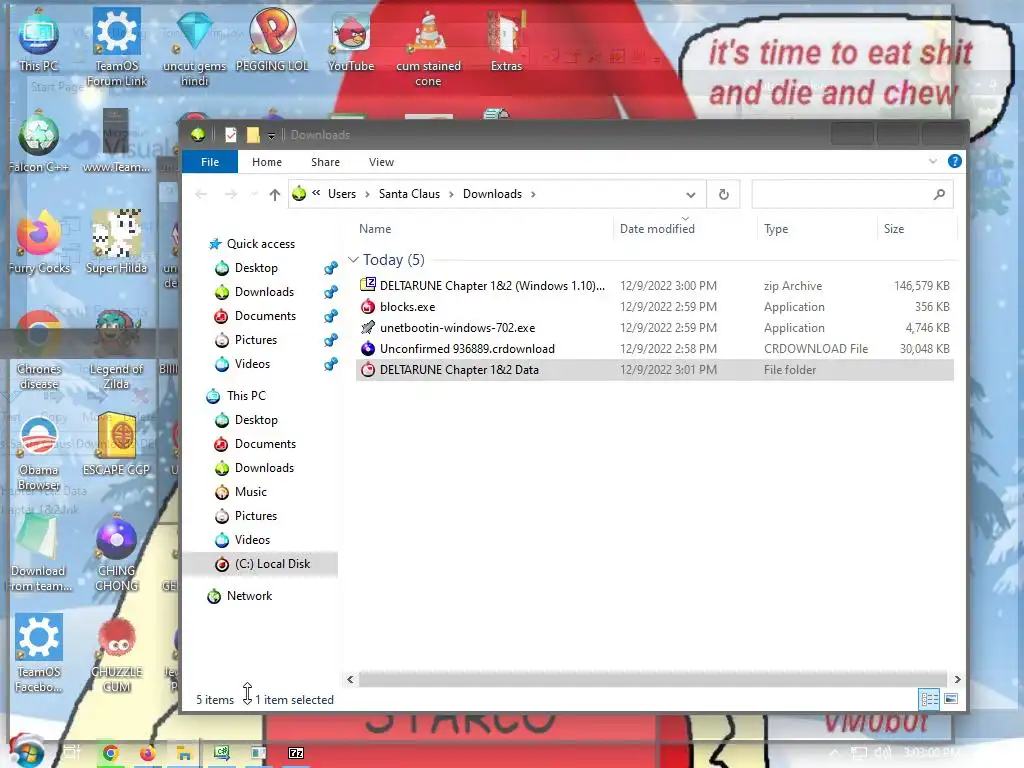The height and width of the screenshot is (768, 1024).
Task: Expand the ribbon using the chevron
Action: [933, 161]
